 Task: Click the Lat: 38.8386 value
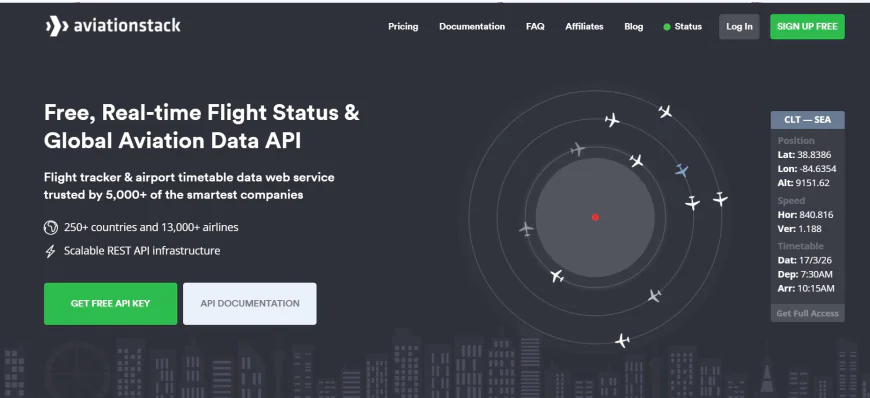pyautogui.click(x=805, y=155)
